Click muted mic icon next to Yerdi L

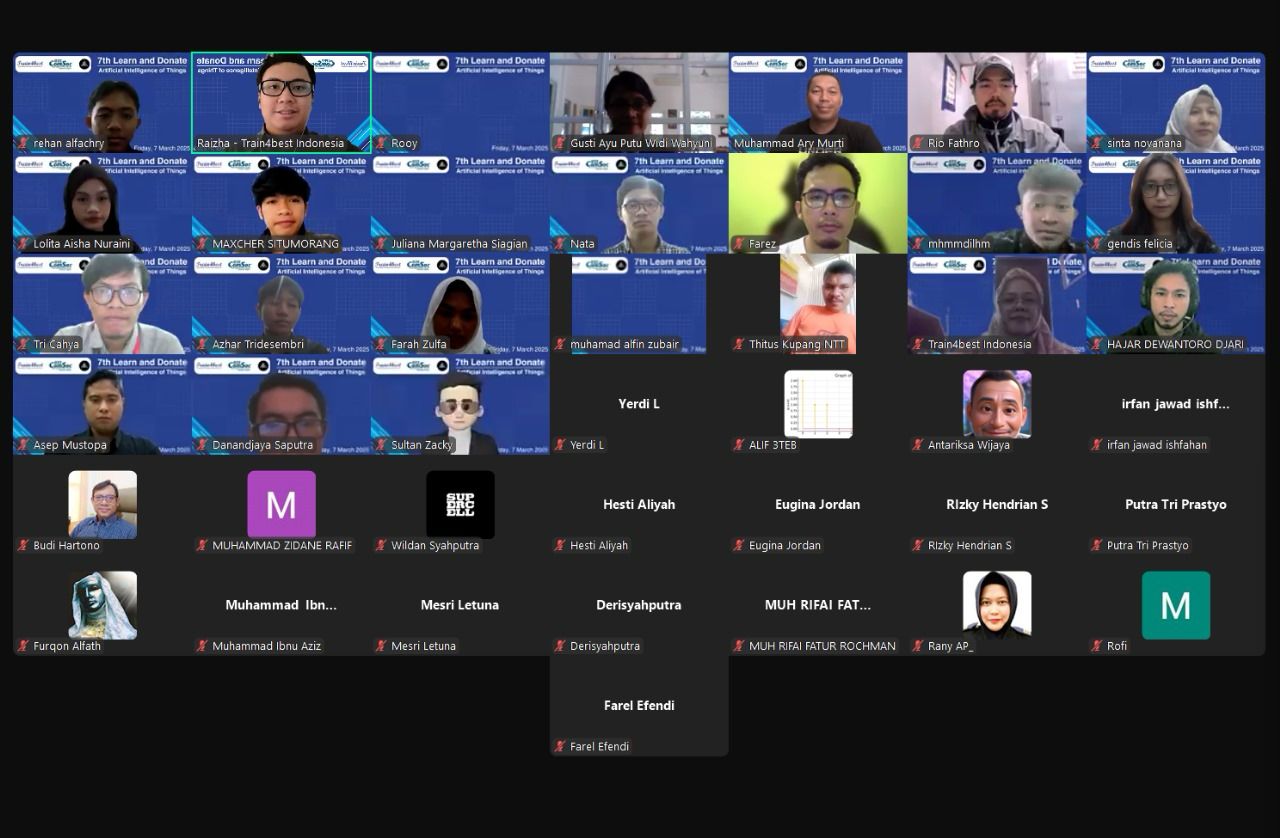(560, 445)
